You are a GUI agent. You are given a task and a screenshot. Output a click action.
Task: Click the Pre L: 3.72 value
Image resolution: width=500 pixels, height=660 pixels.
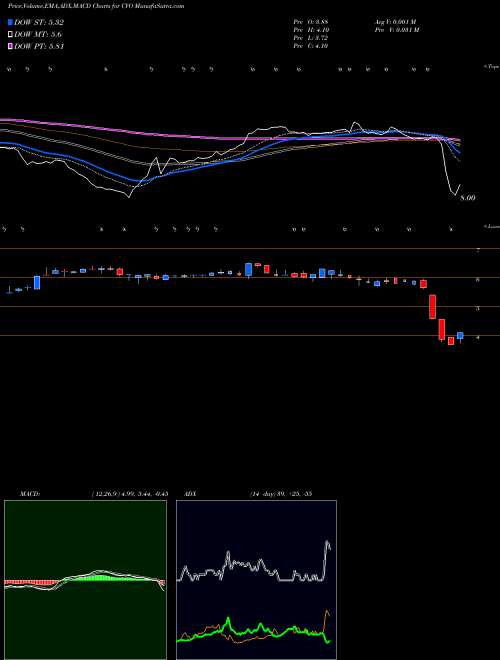311,38
